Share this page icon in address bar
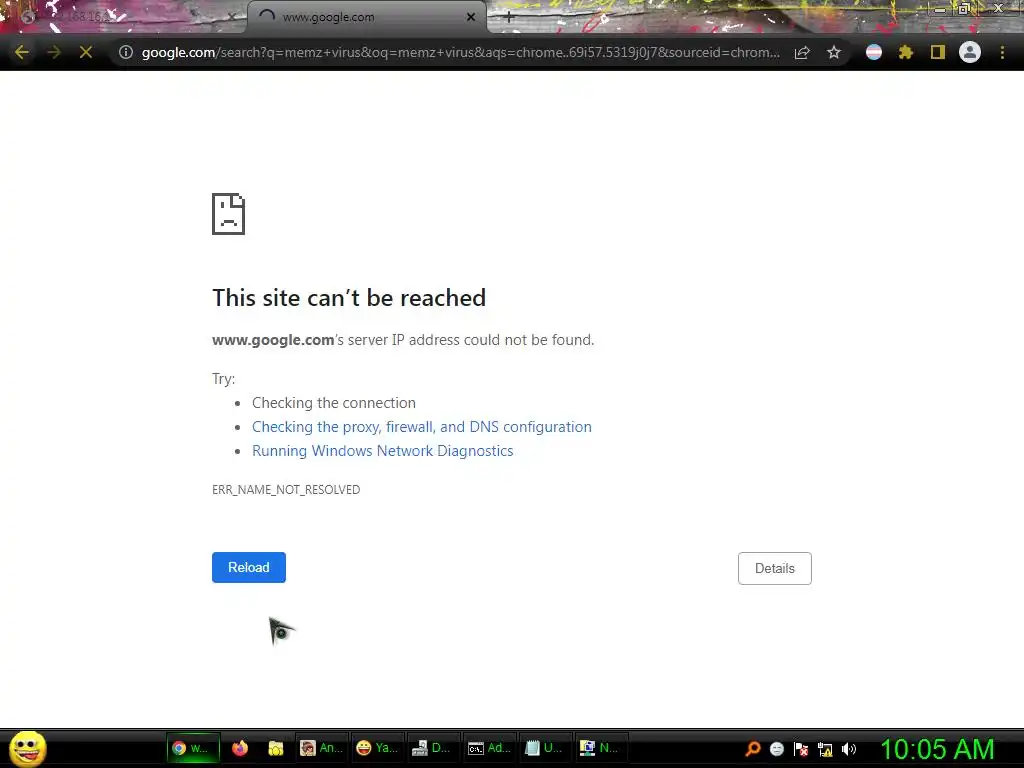Viewport: 1024px width, 768px height. (802, 52)
